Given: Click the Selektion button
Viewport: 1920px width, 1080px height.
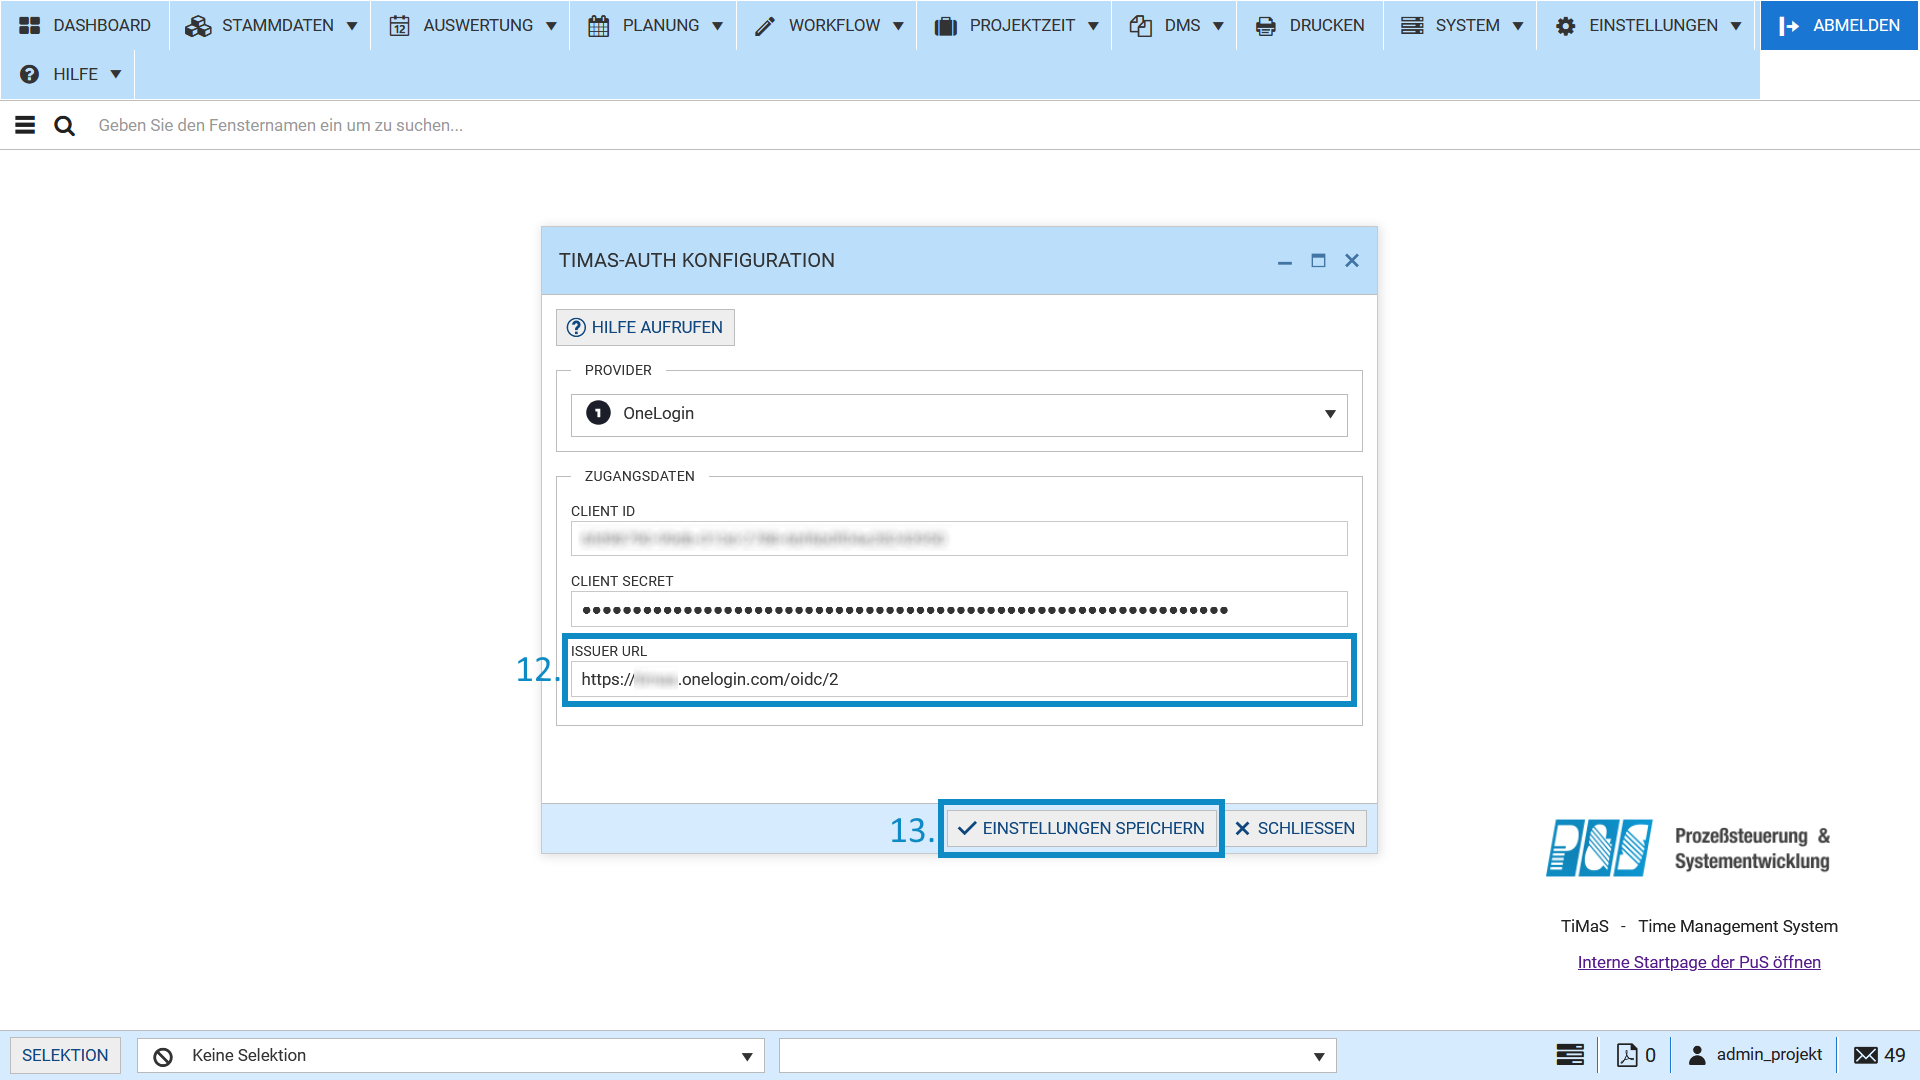Looking at the screenshot, I should pos(65,1055).
